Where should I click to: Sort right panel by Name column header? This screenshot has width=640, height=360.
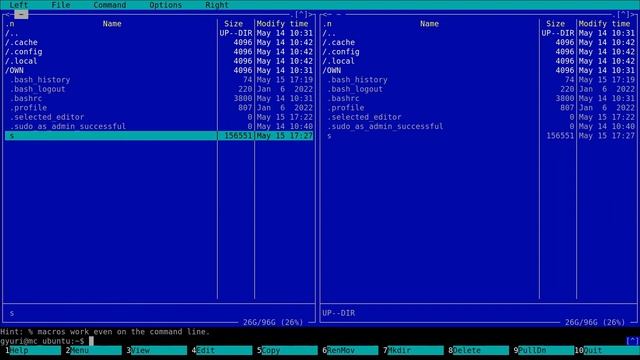pos(429,24)
